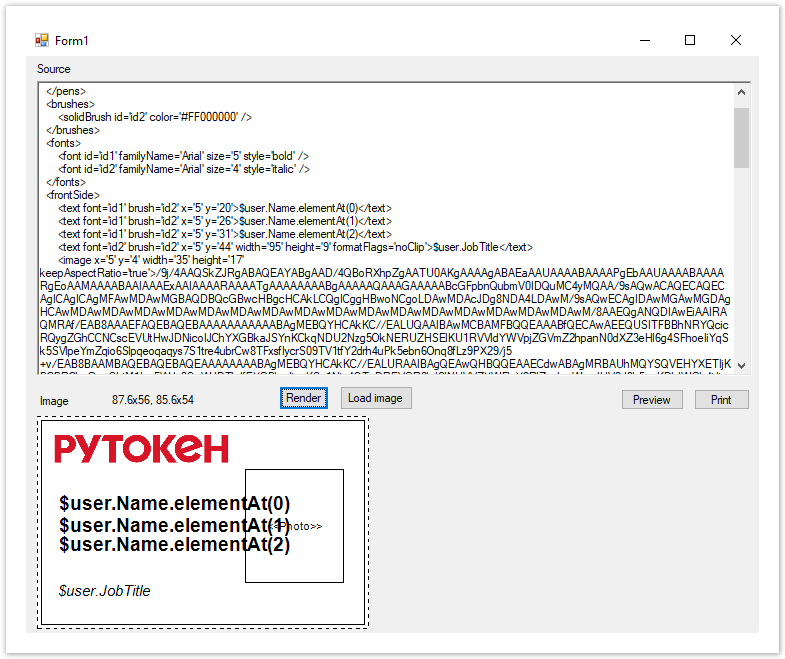Select the <<Photo>> placeholder box

coord(295,526)
